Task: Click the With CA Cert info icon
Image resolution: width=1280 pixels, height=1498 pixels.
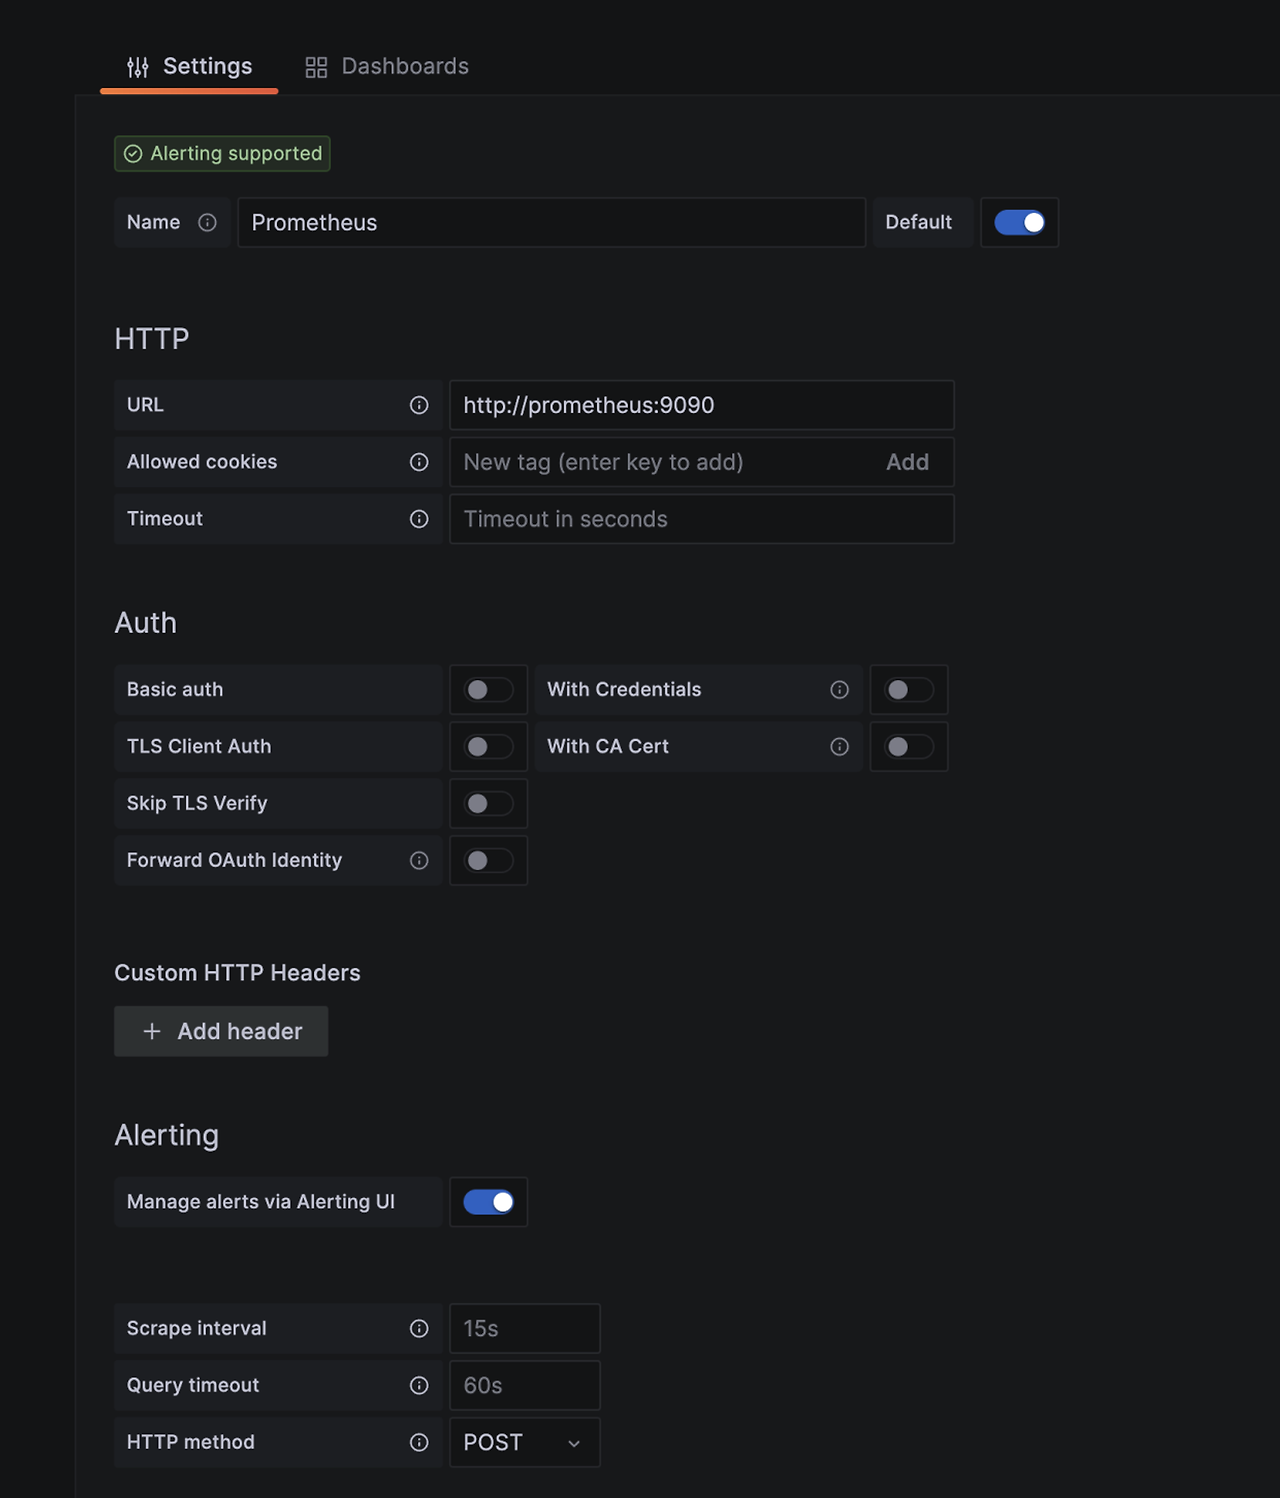Action: click(x=840, y=747)
